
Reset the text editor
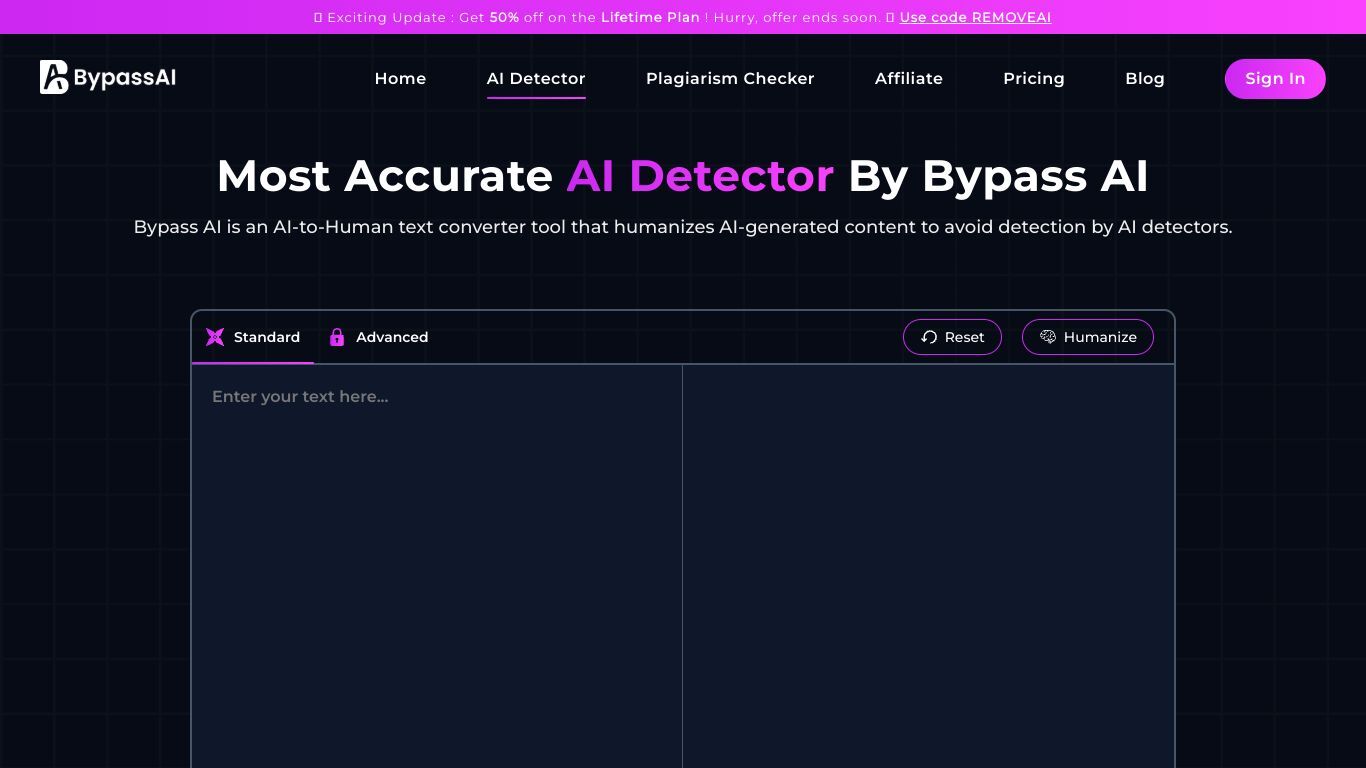click(952, 337)
